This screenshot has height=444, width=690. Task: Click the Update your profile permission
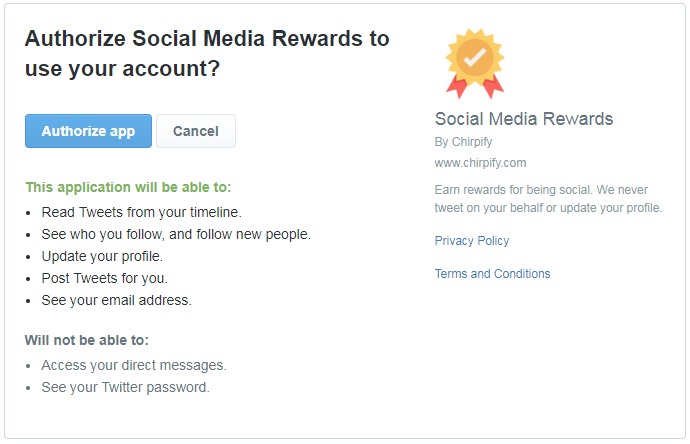click(102, 256)
